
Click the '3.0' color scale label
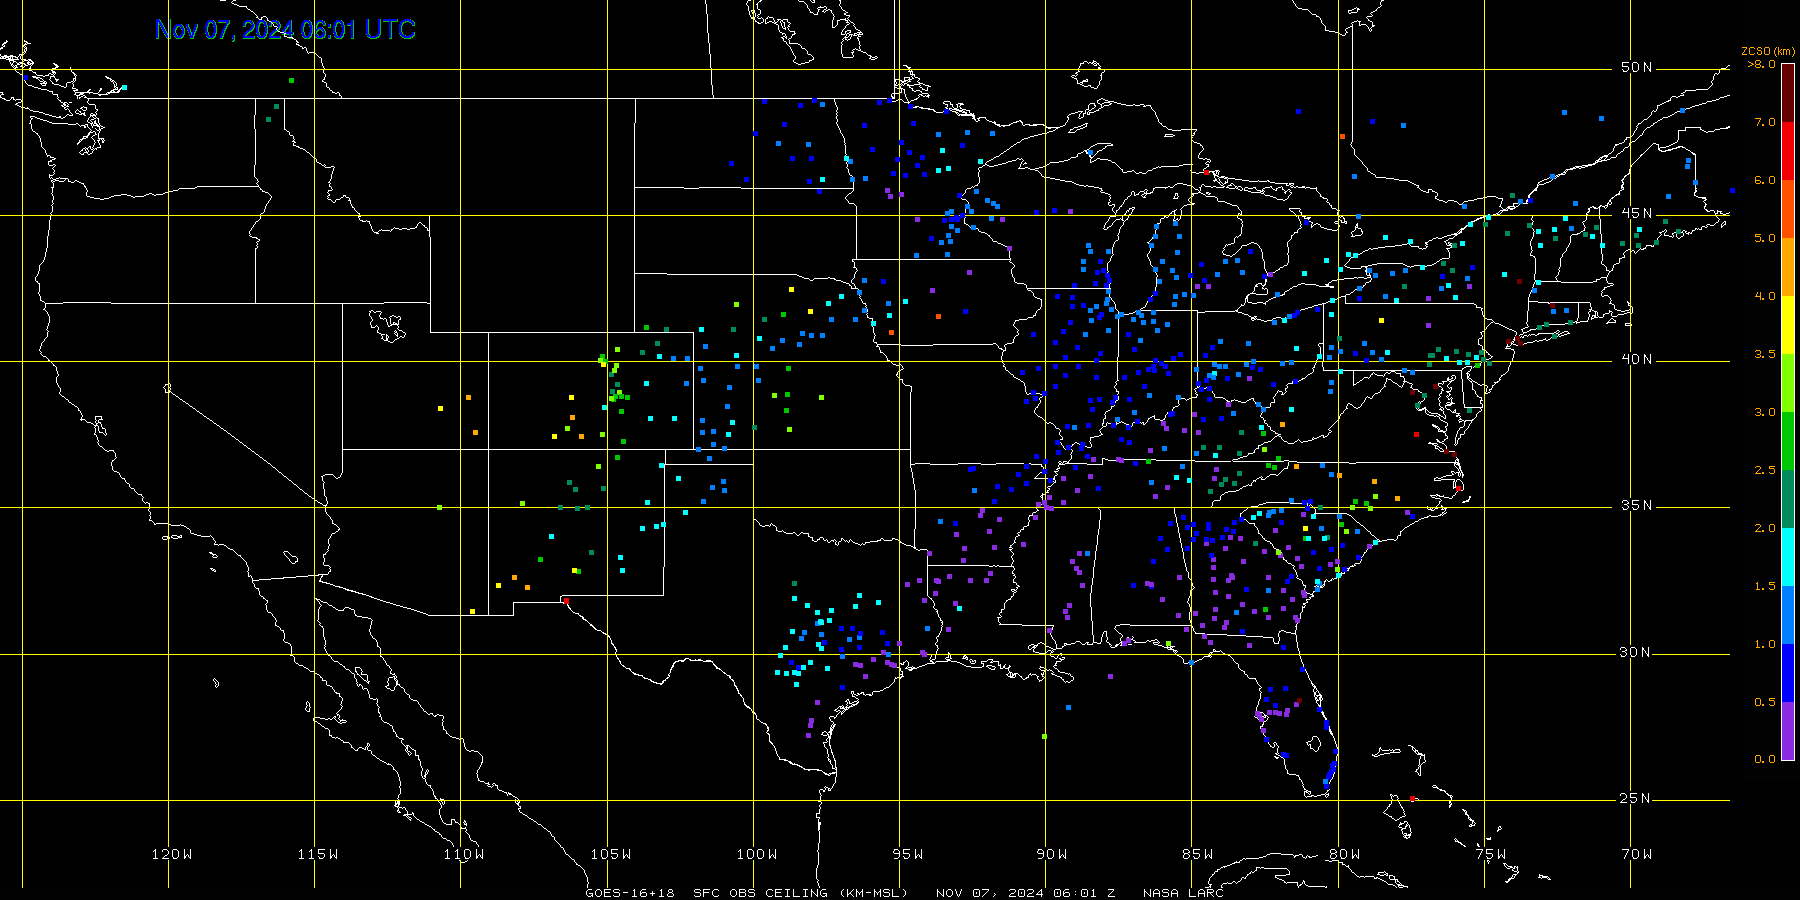(1765, 412)
